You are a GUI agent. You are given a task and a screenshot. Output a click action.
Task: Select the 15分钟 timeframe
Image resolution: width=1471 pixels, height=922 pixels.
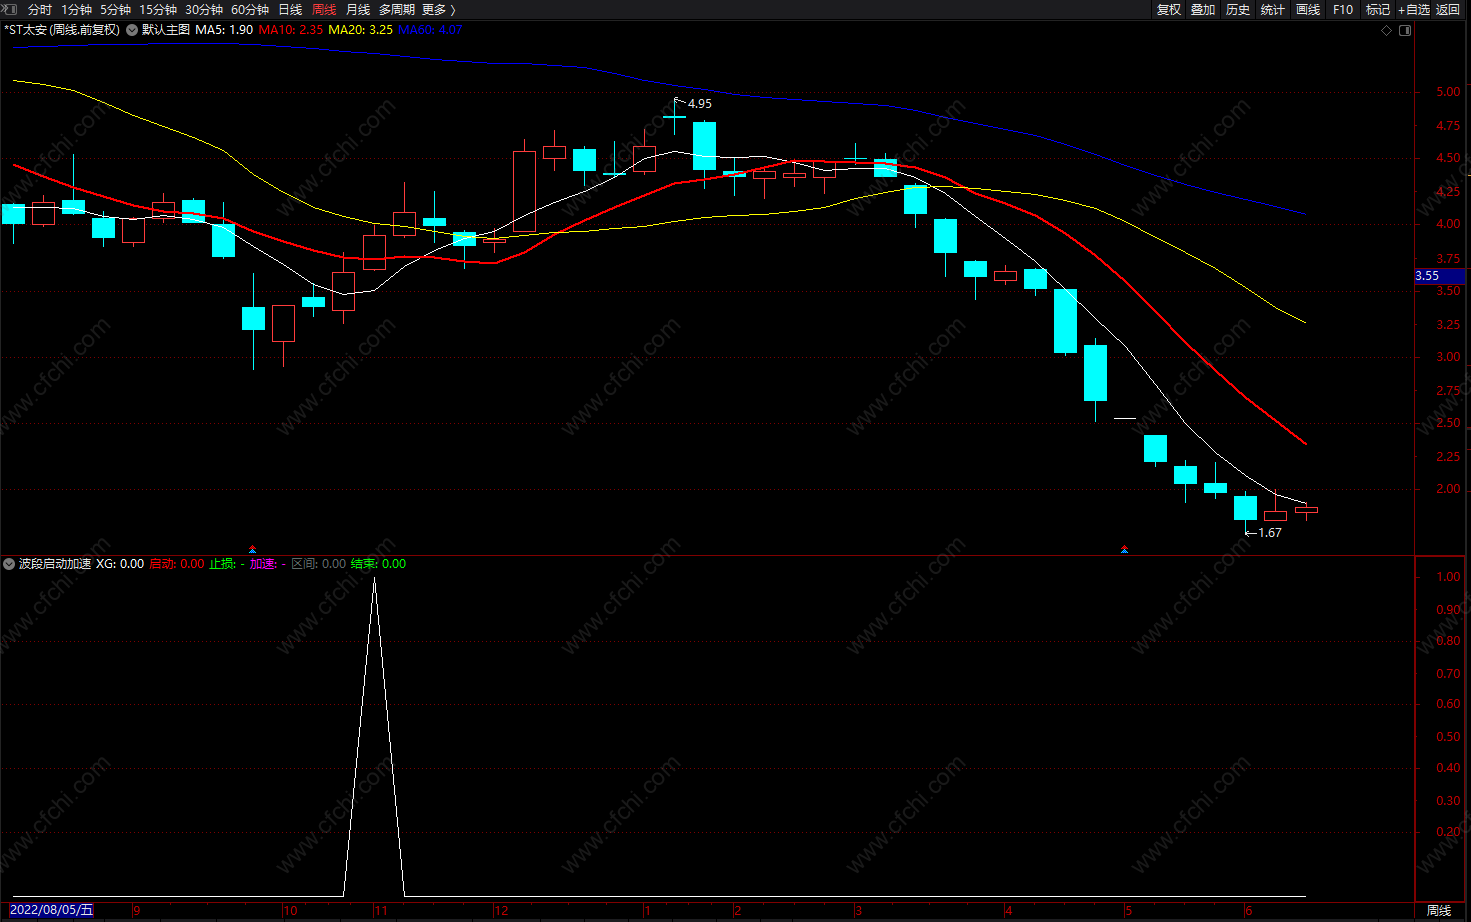pyautogui.click(x=158, y=9)
